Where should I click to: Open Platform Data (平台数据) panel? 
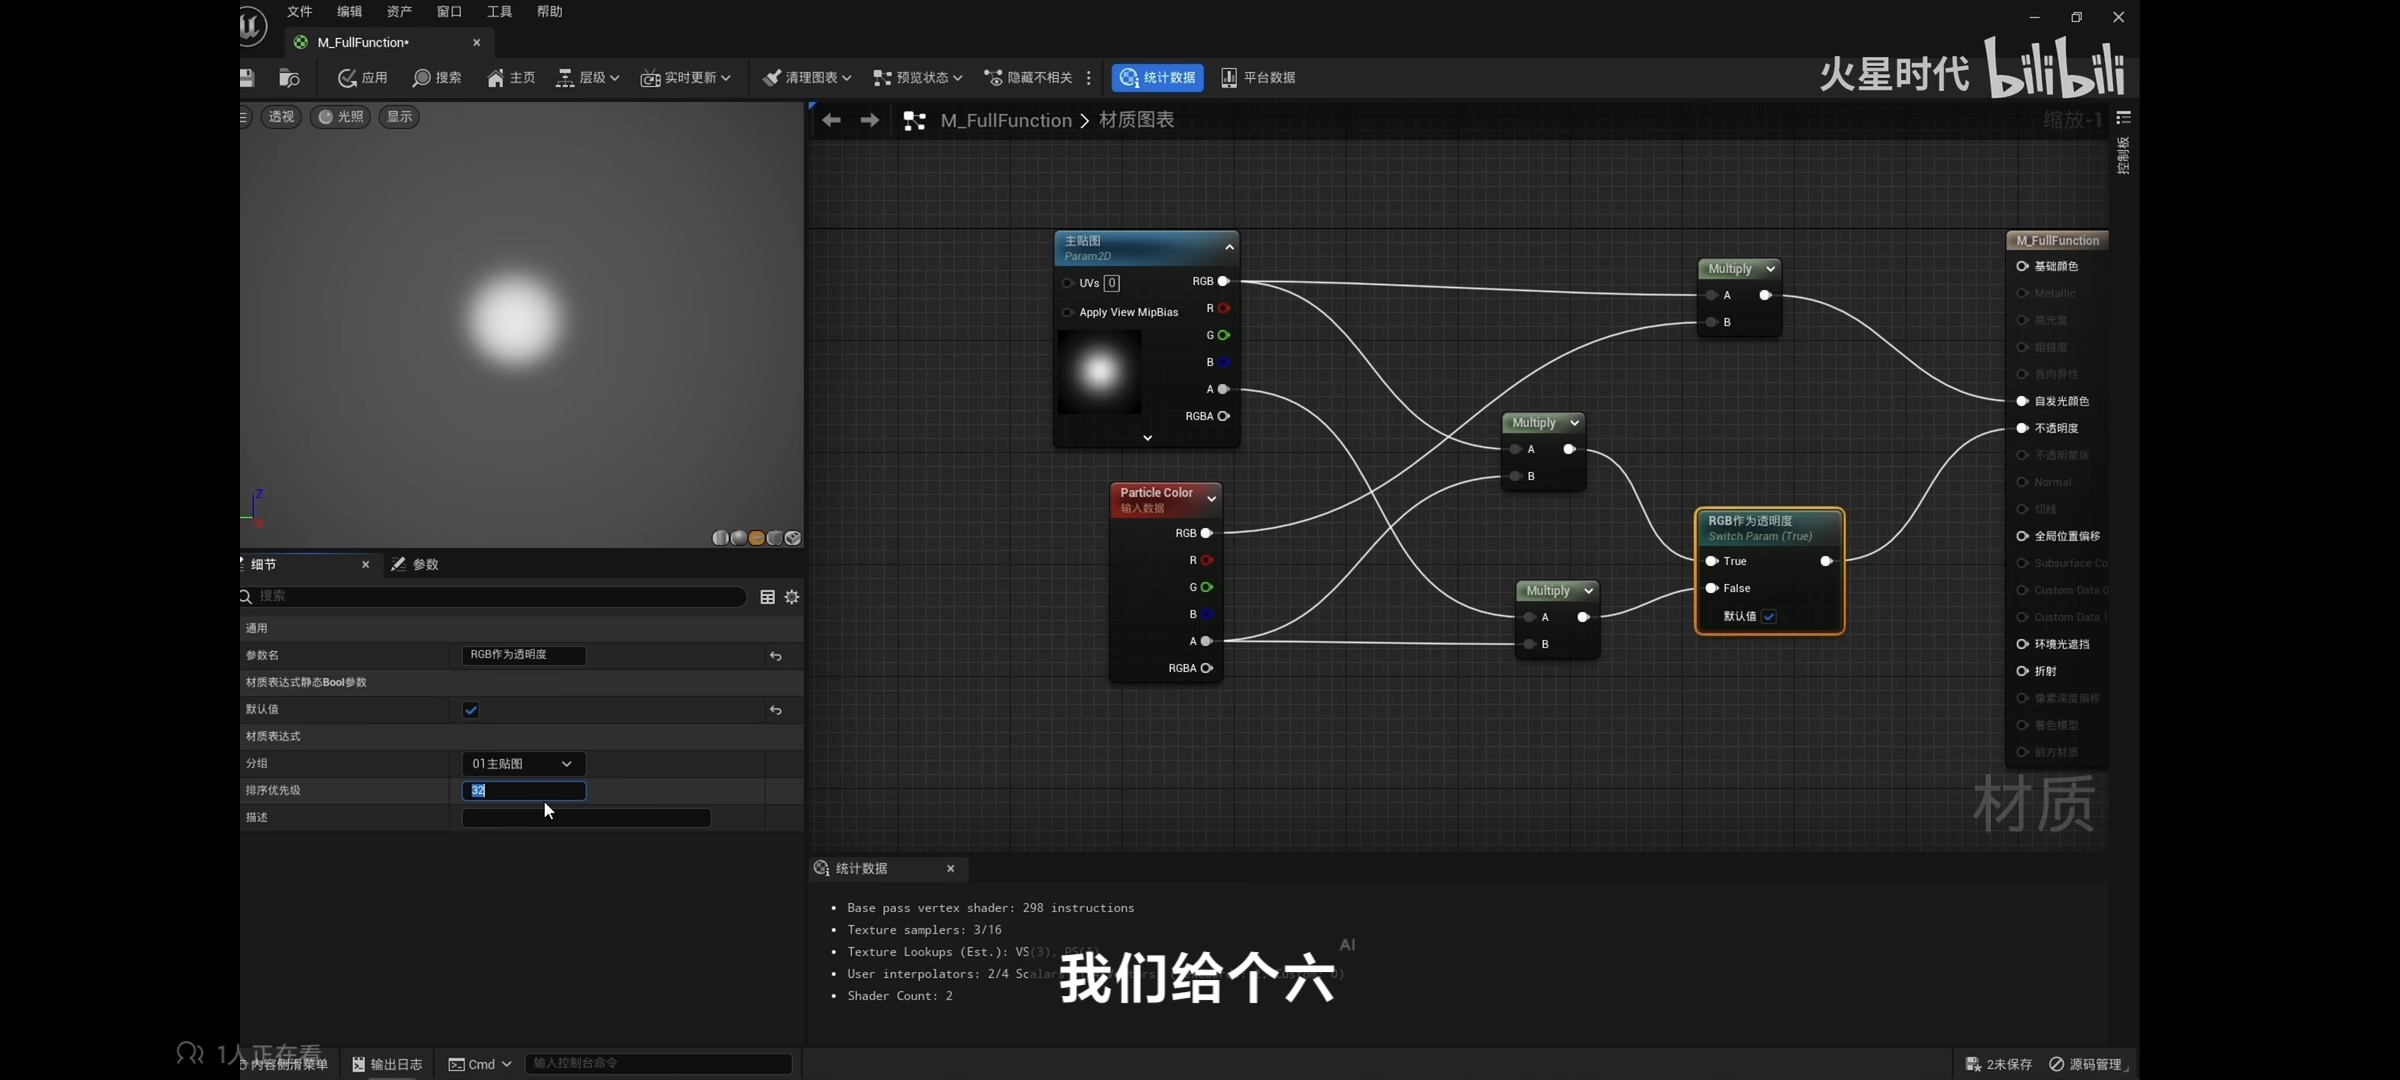[1258, 78]
